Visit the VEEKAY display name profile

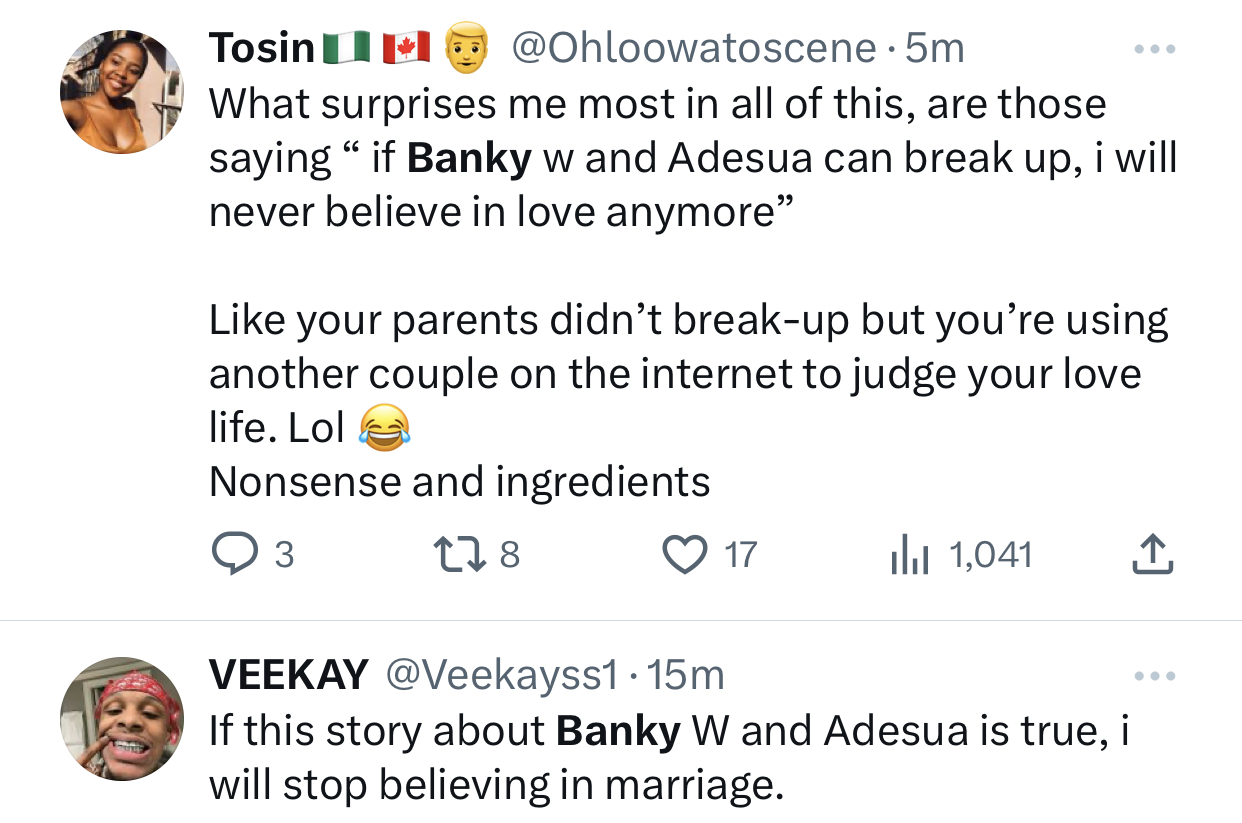(288, 676)
